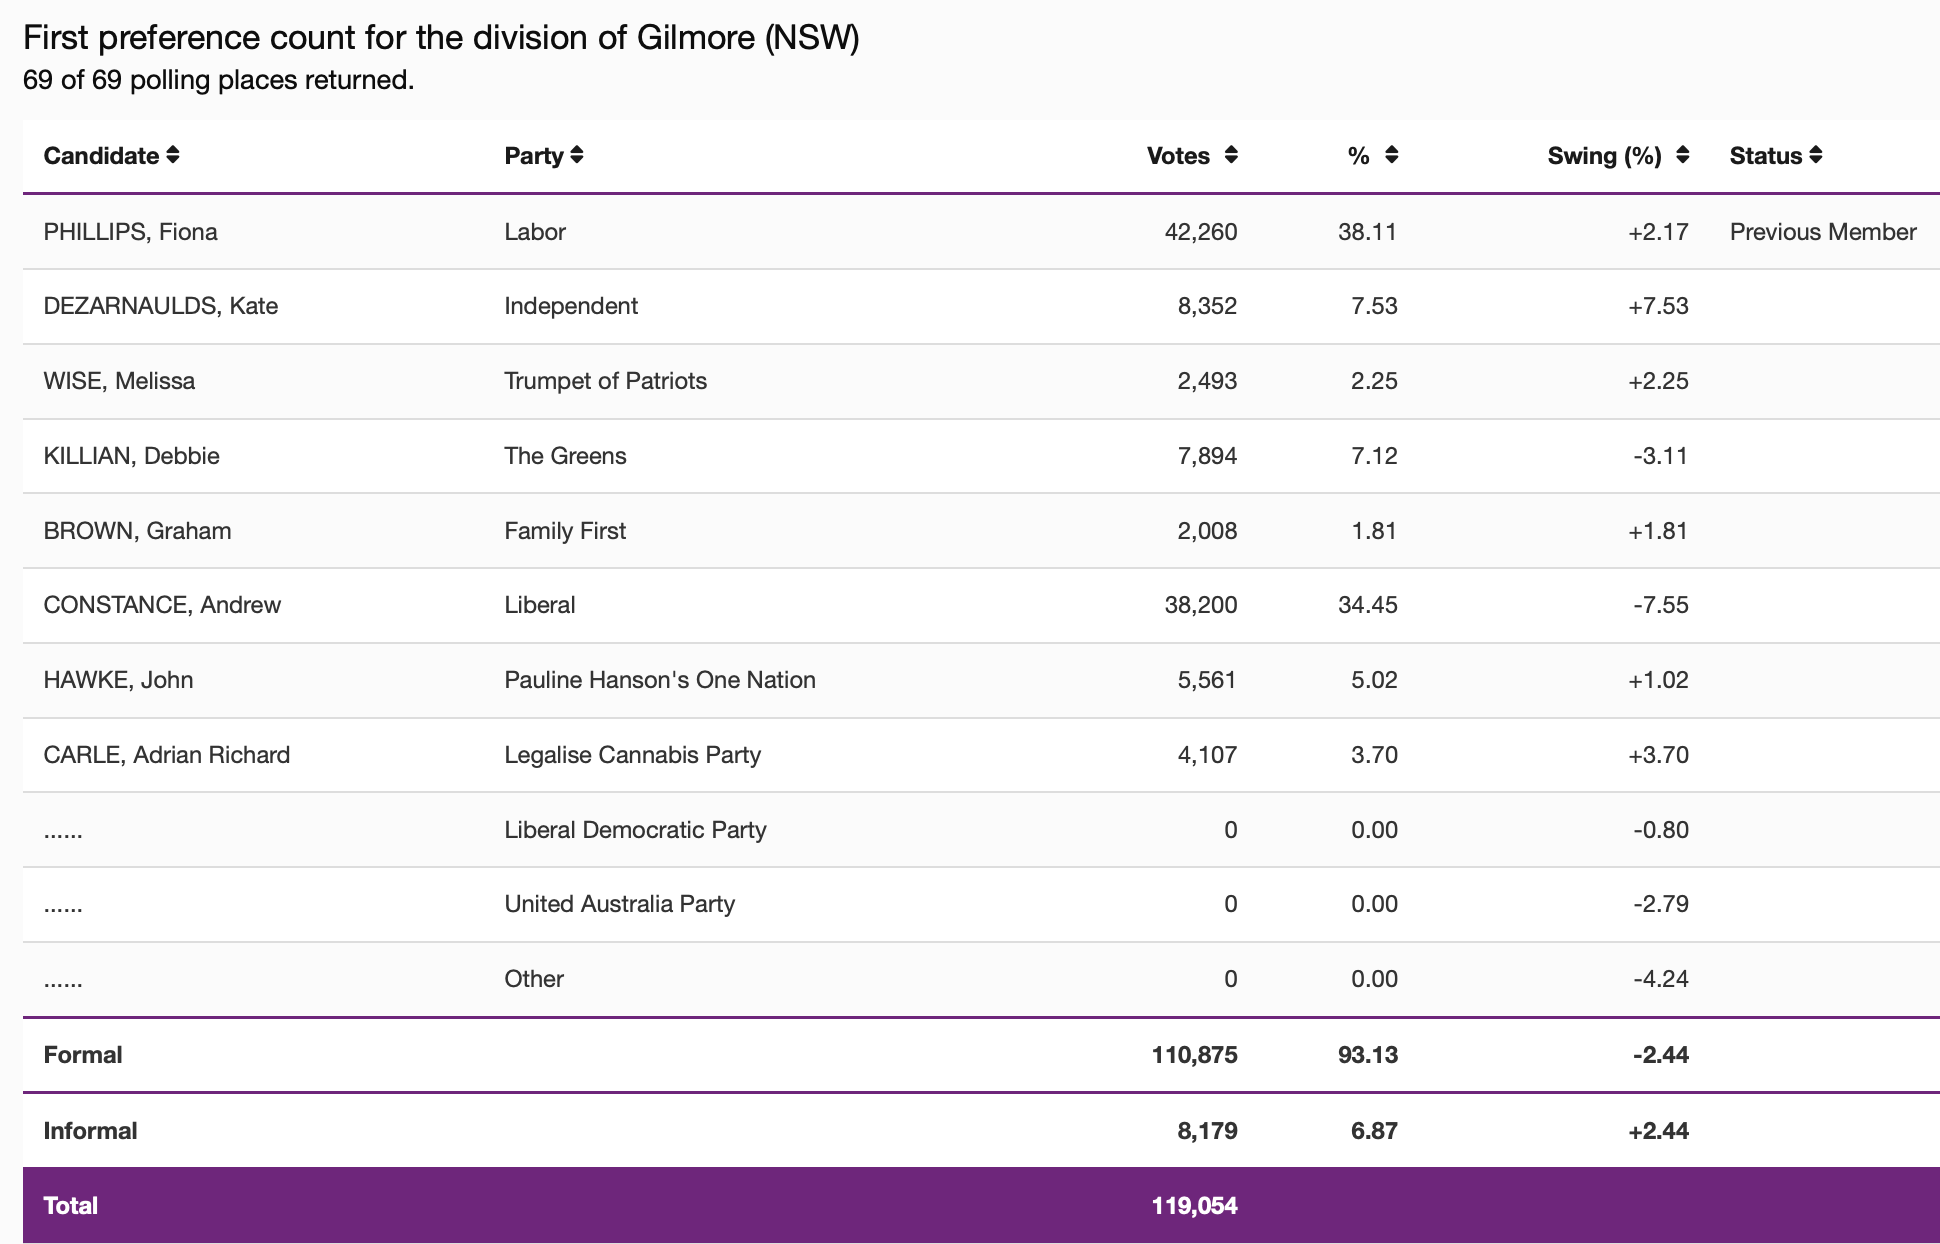This screenshot has height=1244, width=1940.
Task: Click the Previous Member status text
Action: pos(1822,232)
